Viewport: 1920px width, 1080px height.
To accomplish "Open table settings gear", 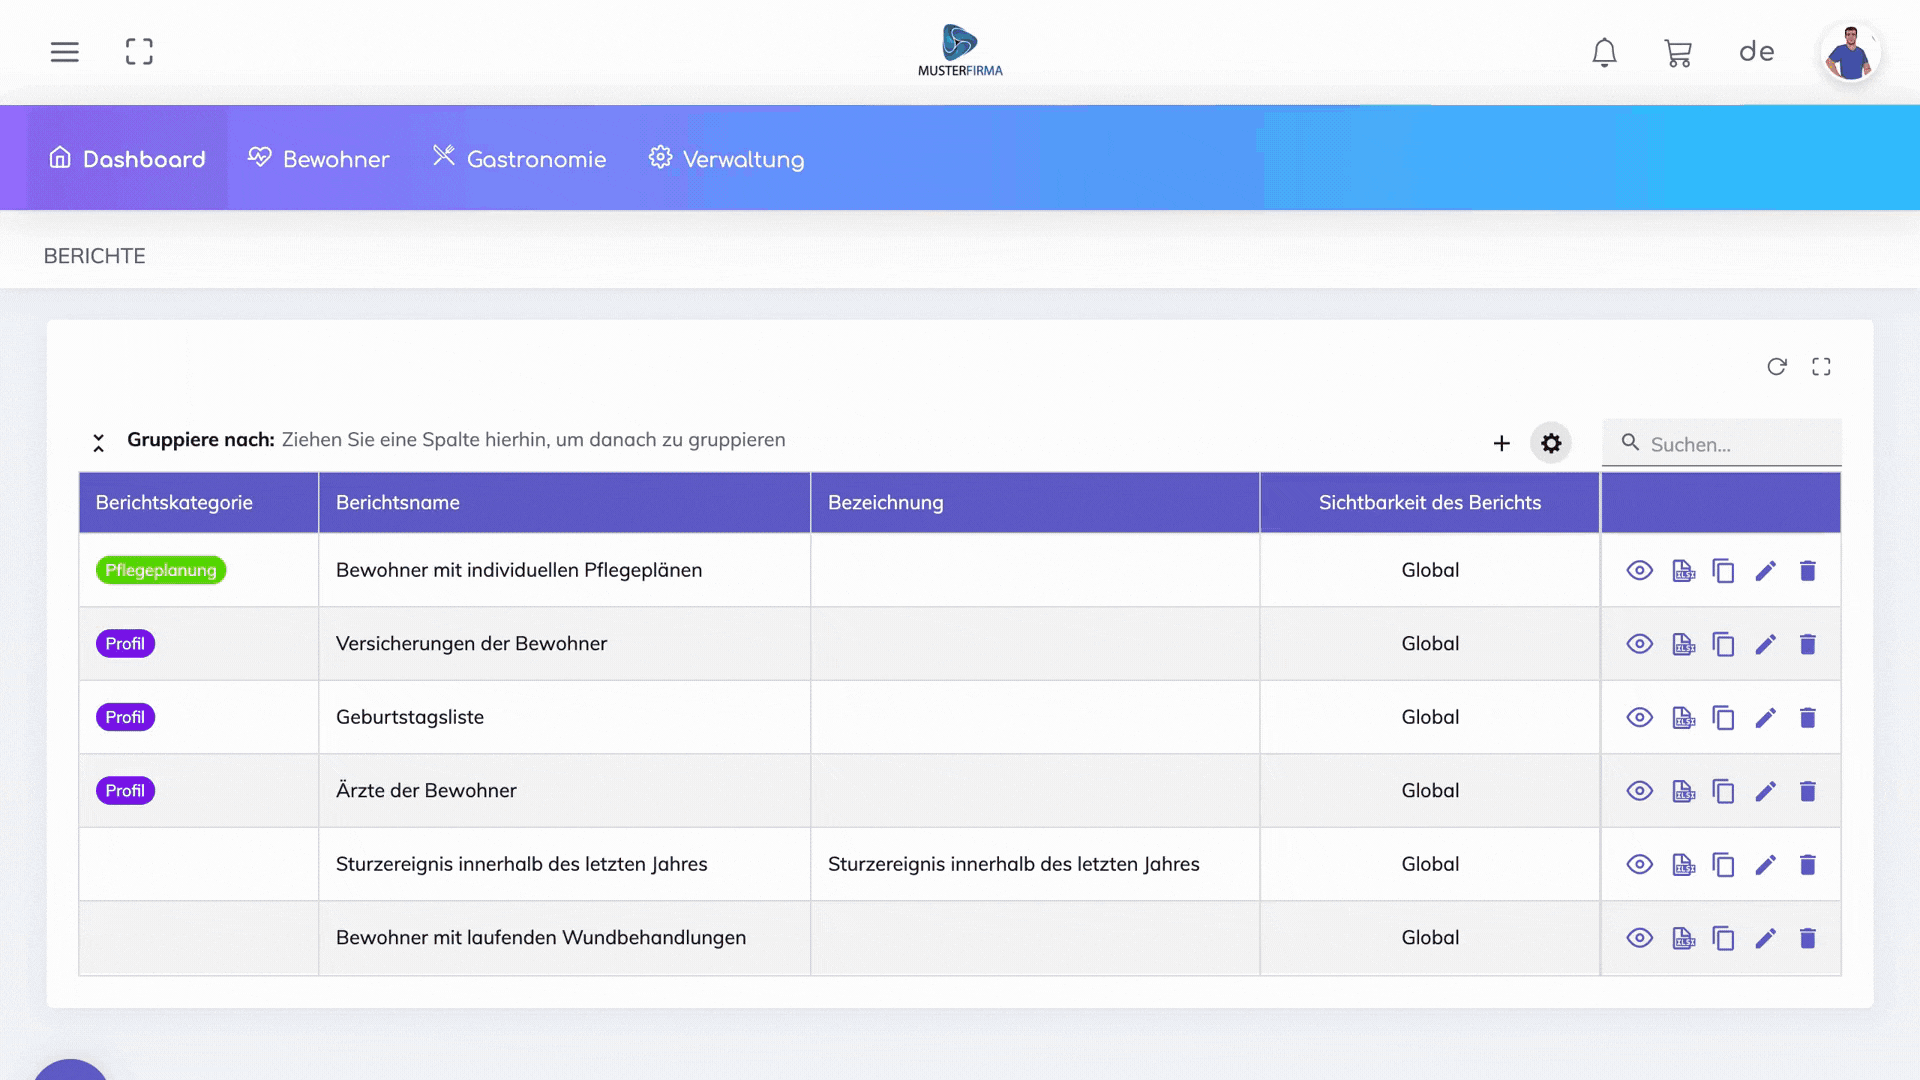I will [x=1551, y=443].
